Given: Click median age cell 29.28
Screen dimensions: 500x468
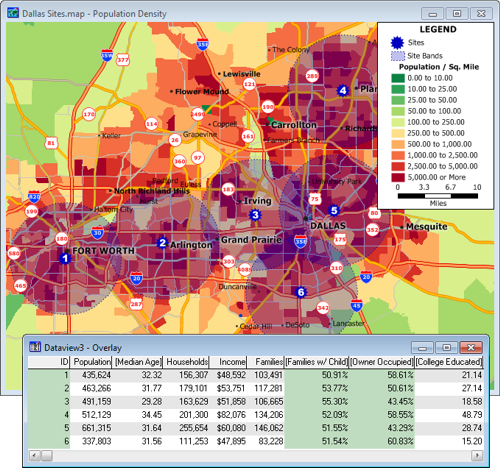Looking at the screenshot, I should click(137, 401).
